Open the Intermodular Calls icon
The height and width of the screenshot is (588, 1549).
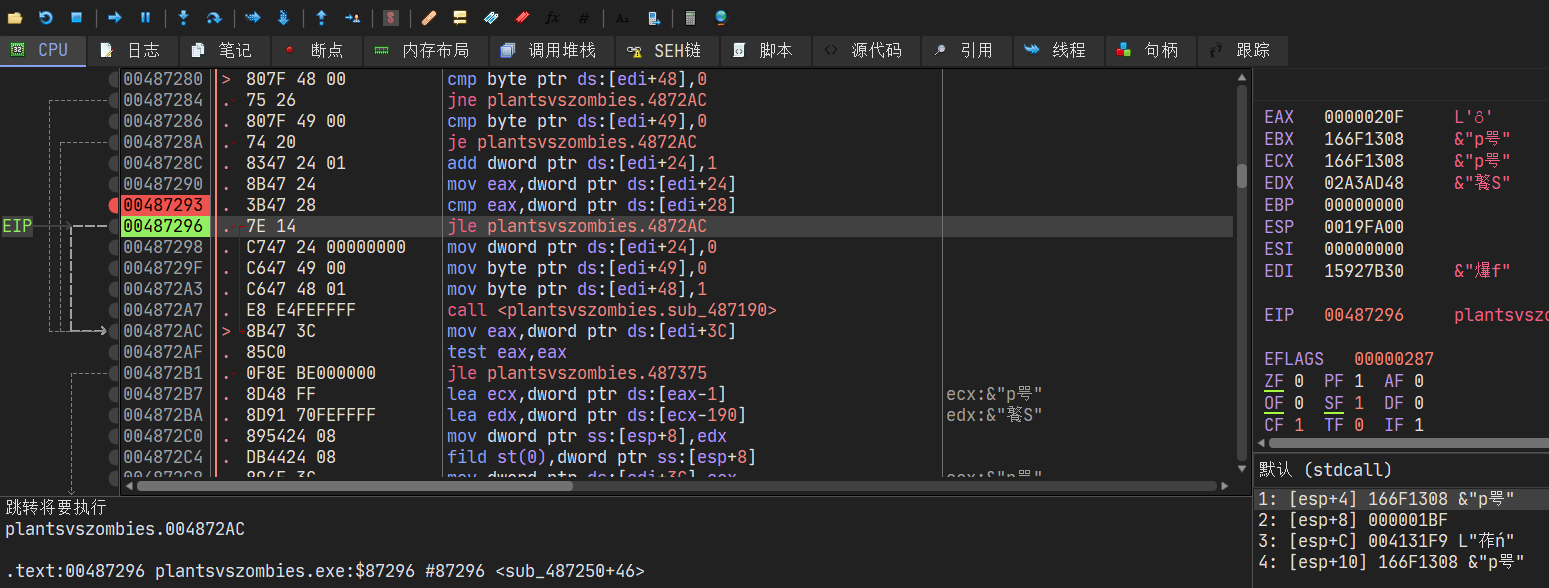point(652,18)
